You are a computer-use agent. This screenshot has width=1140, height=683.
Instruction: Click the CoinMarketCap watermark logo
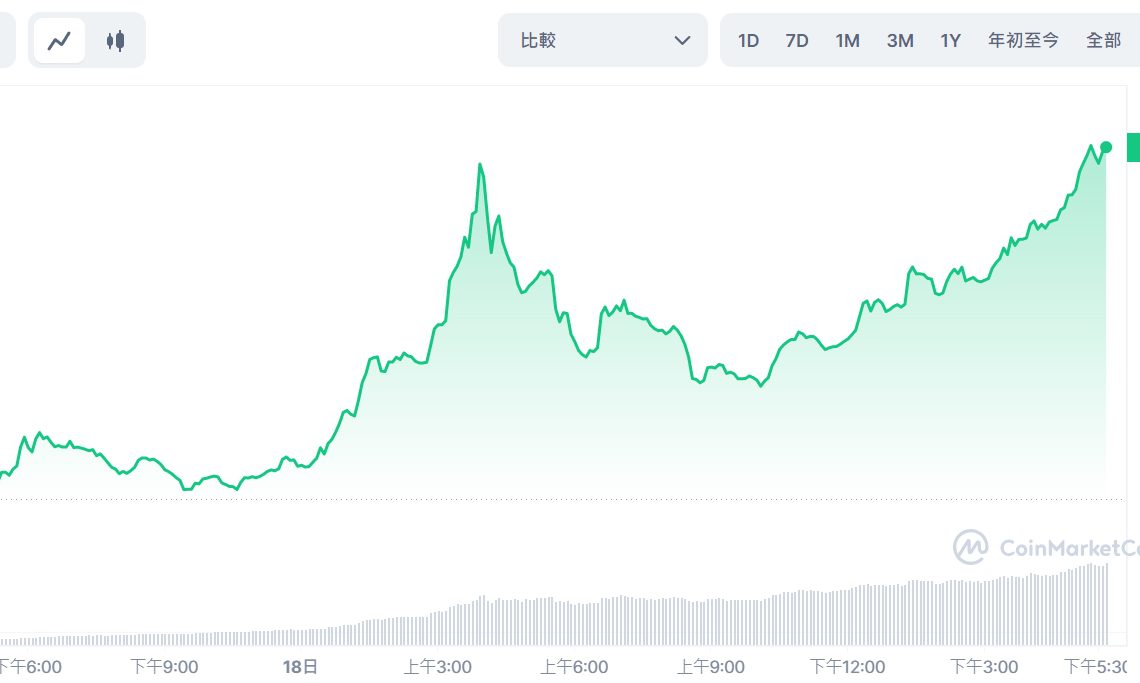click(x=969, y=547)
